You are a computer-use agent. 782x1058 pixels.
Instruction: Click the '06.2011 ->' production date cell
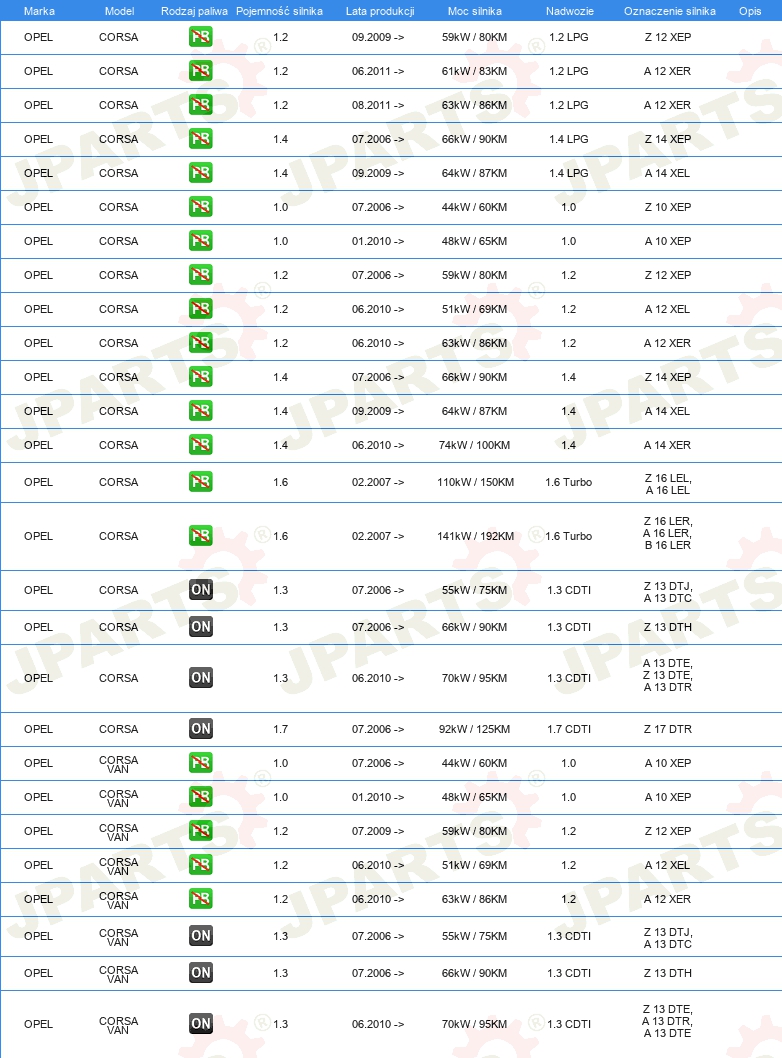point(378,71)
